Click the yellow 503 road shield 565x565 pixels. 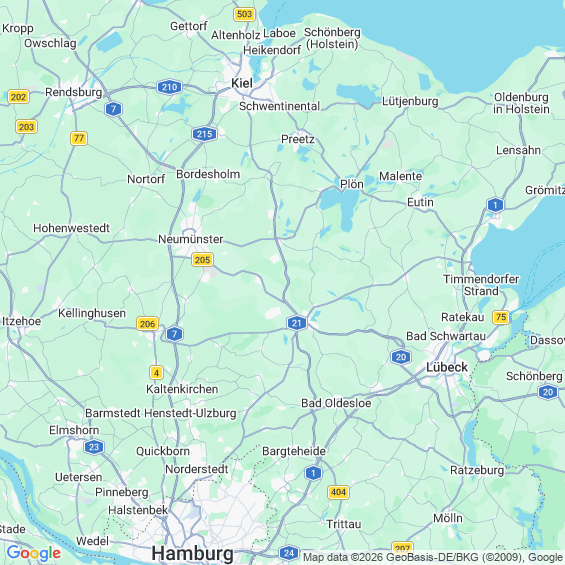[x=245, y=14]
